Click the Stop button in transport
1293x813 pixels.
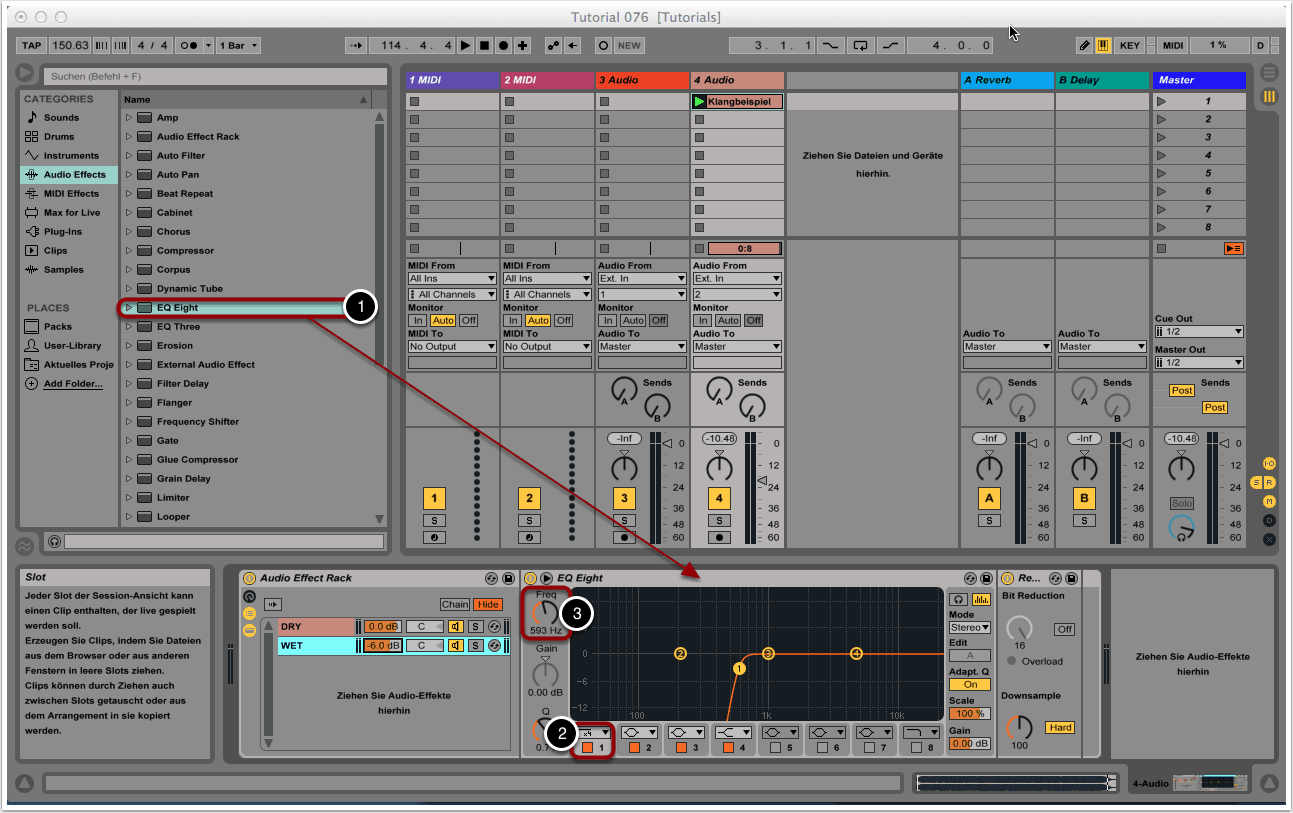tap(484, 45)
